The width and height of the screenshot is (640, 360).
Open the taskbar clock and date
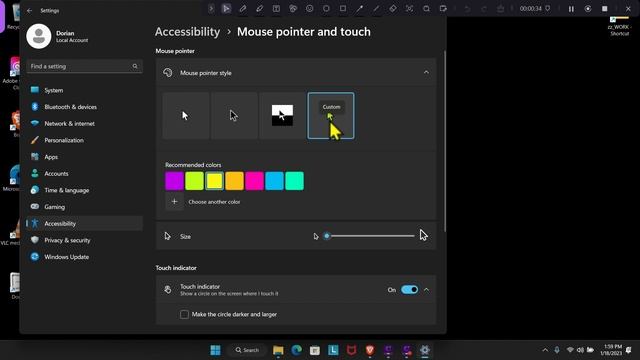tap(611, 350)
